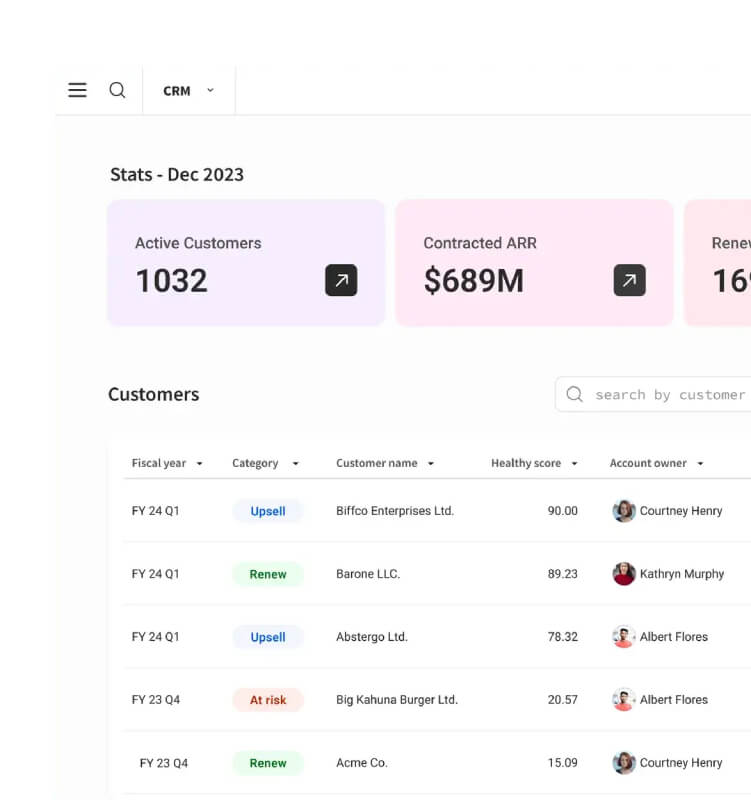Click the Customers section heading
Screen dimensions: 751x800
click(x=154, y=394)
